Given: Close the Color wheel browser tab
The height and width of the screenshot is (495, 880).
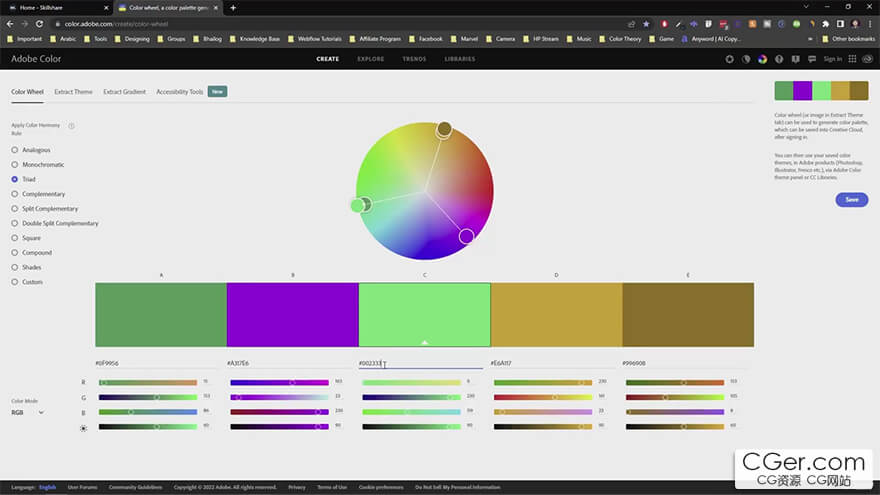Looking at the screenshot, I should point(216,8).
